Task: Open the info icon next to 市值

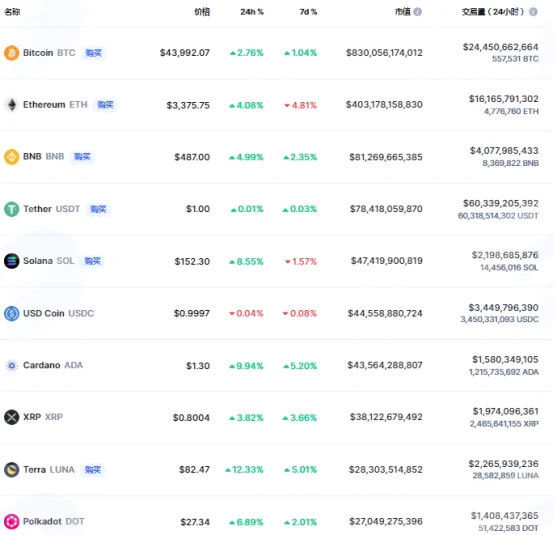Action: click(418, 12)
